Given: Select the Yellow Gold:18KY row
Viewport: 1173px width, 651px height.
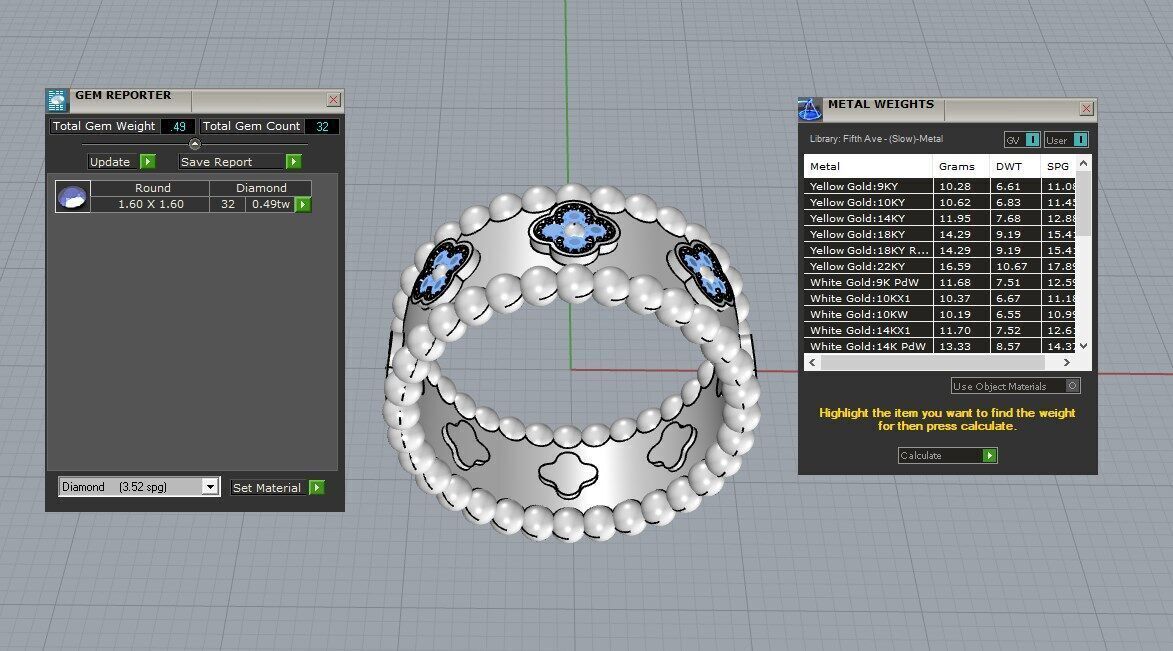Looking at the screenshot, I should point(940,234).
